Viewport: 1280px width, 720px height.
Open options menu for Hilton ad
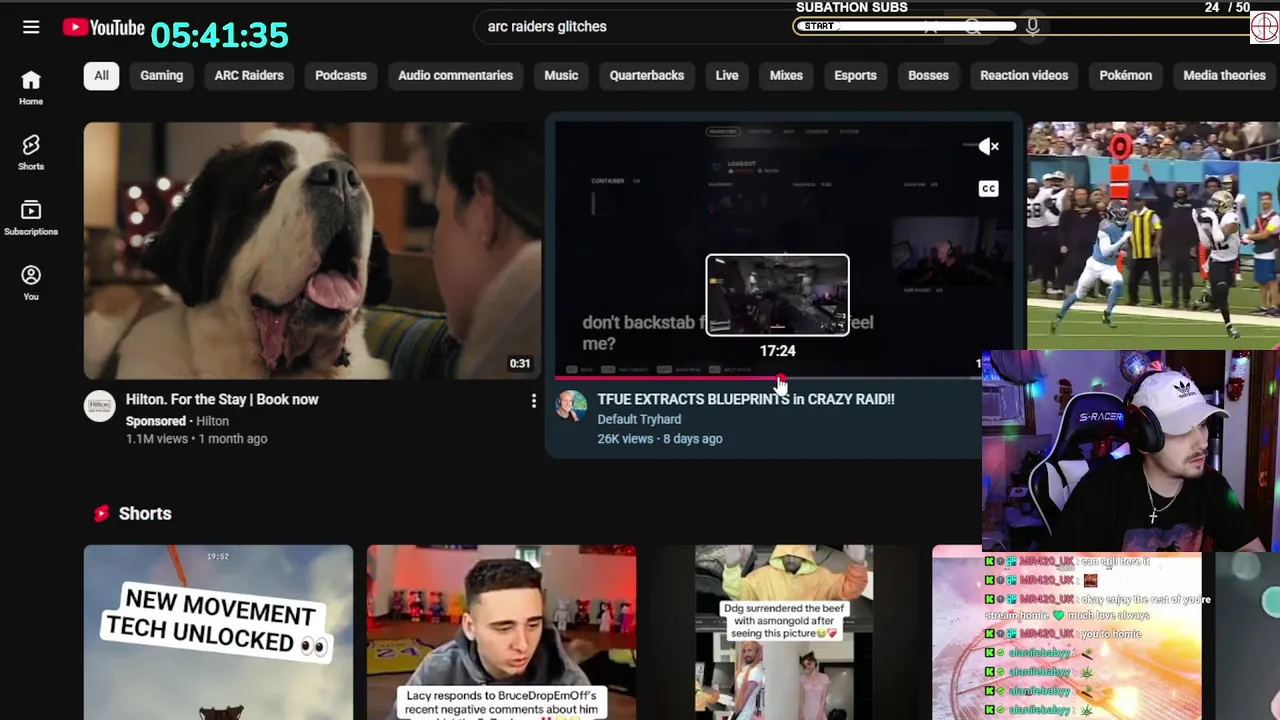[533, 401]
